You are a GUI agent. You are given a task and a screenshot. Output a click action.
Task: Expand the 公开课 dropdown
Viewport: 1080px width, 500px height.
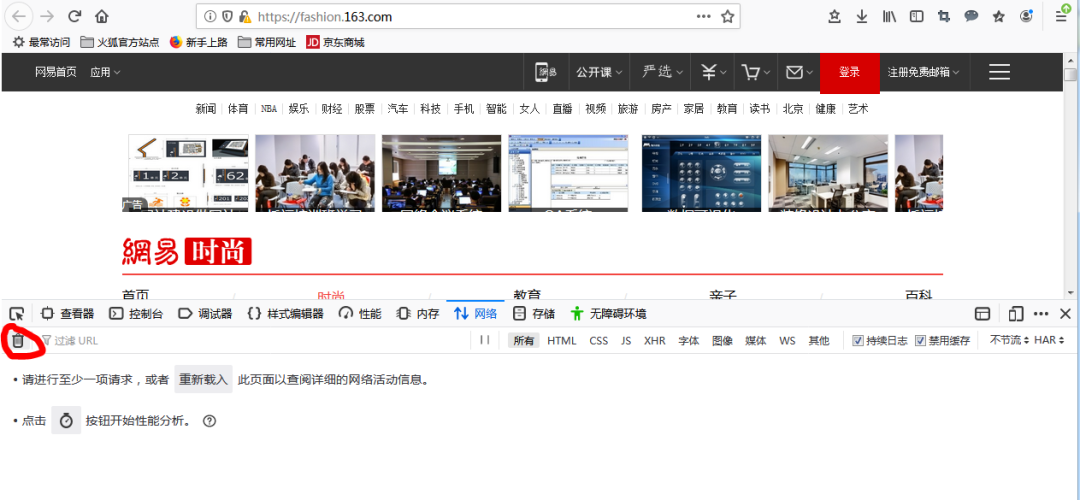tap(599, 72)
